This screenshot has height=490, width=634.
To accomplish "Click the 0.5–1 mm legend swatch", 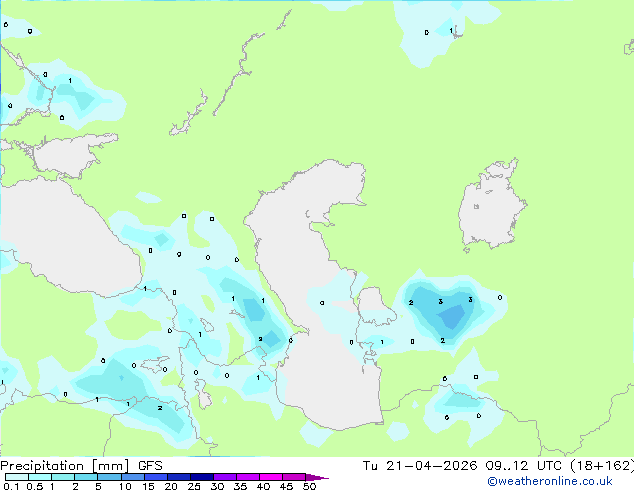I will tap(40, 477).
